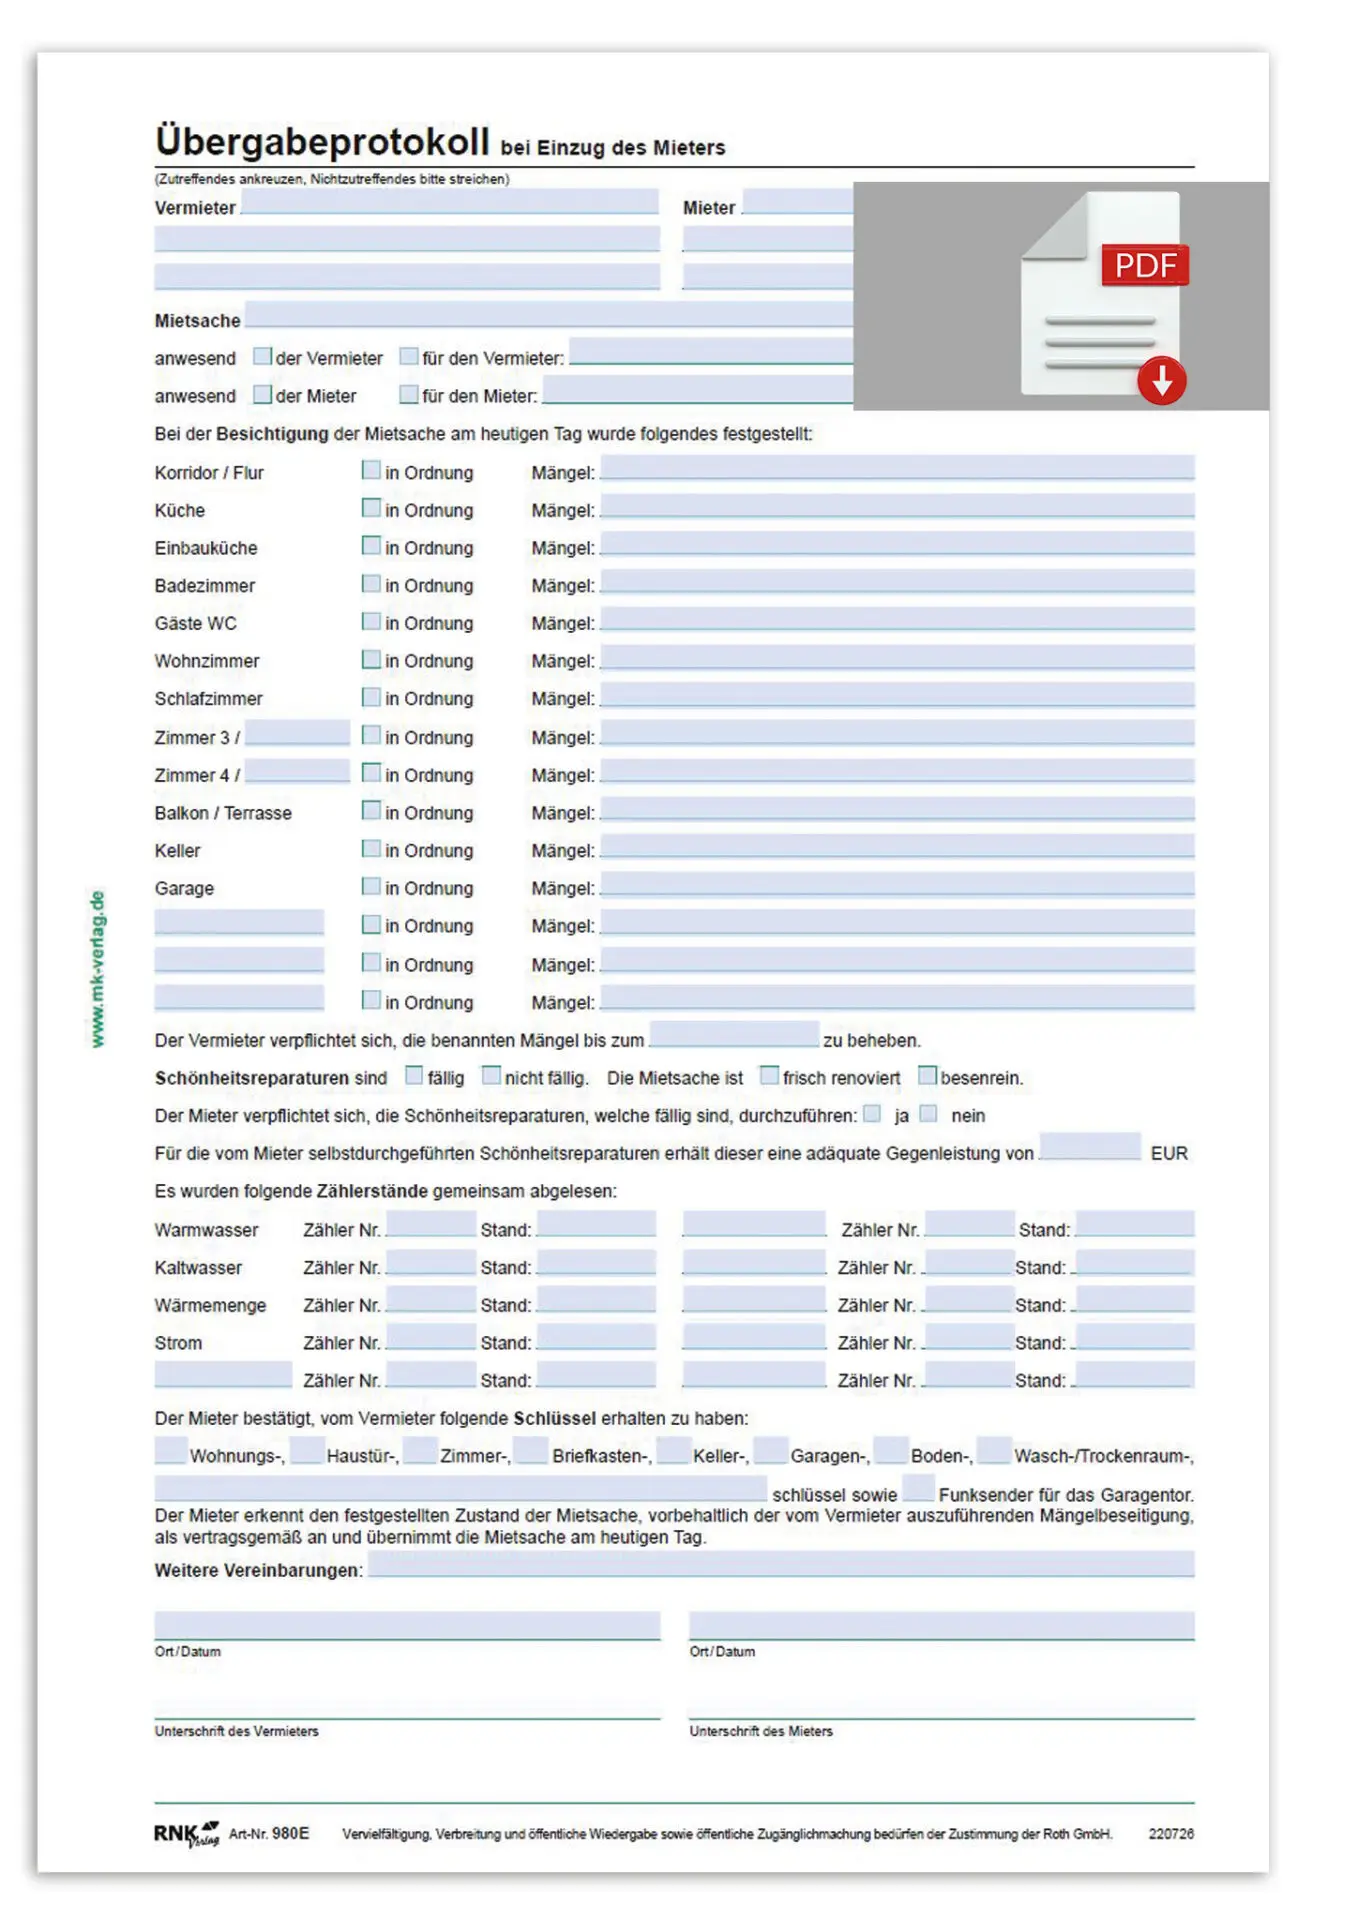Mark Garage as 'in Ordnung'
1358x1920 pixels.
click(x=371, y=887)
